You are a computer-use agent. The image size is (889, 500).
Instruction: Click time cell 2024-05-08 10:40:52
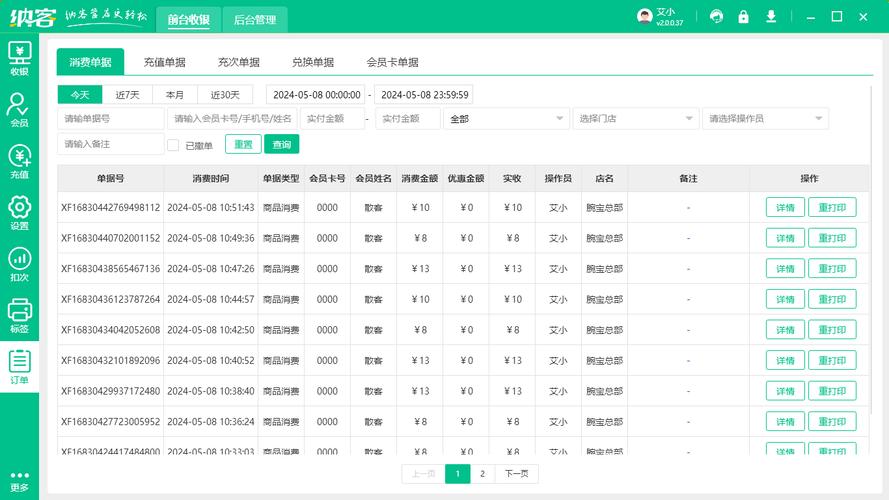210,361
